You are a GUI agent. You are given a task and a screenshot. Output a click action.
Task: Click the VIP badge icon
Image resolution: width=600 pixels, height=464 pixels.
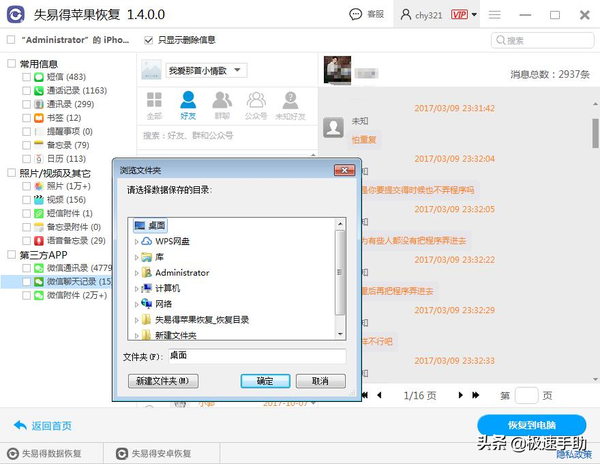tap(459, 15)
